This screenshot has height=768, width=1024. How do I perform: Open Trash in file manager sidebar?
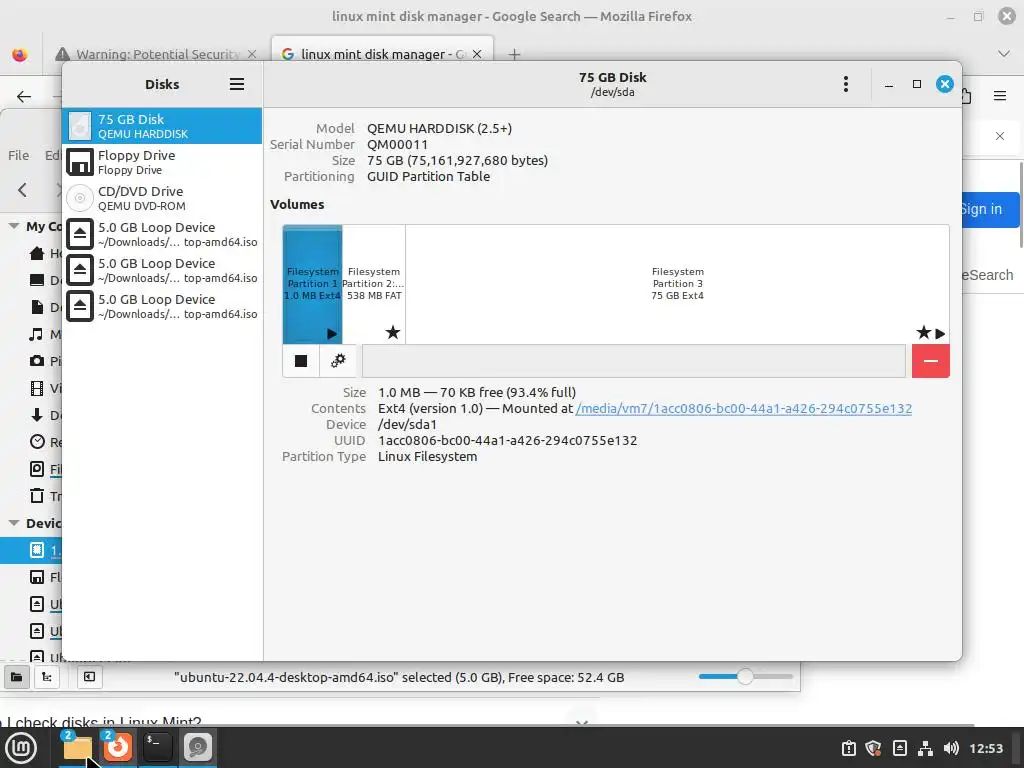(x=45, y=496)
